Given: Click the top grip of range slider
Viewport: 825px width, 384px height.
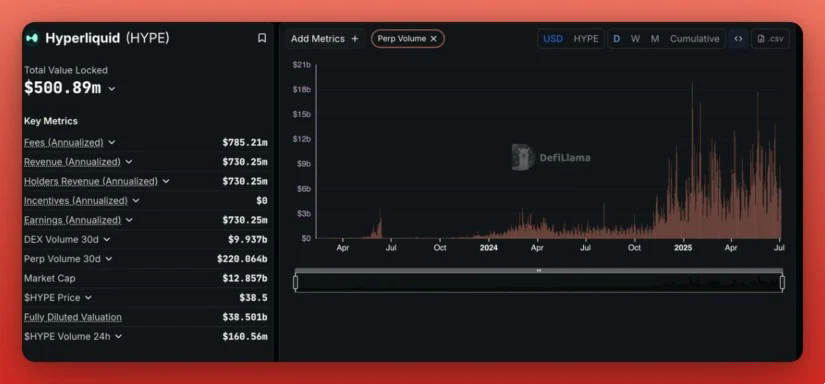Looking at the screenshot, I should coord(539,270).
